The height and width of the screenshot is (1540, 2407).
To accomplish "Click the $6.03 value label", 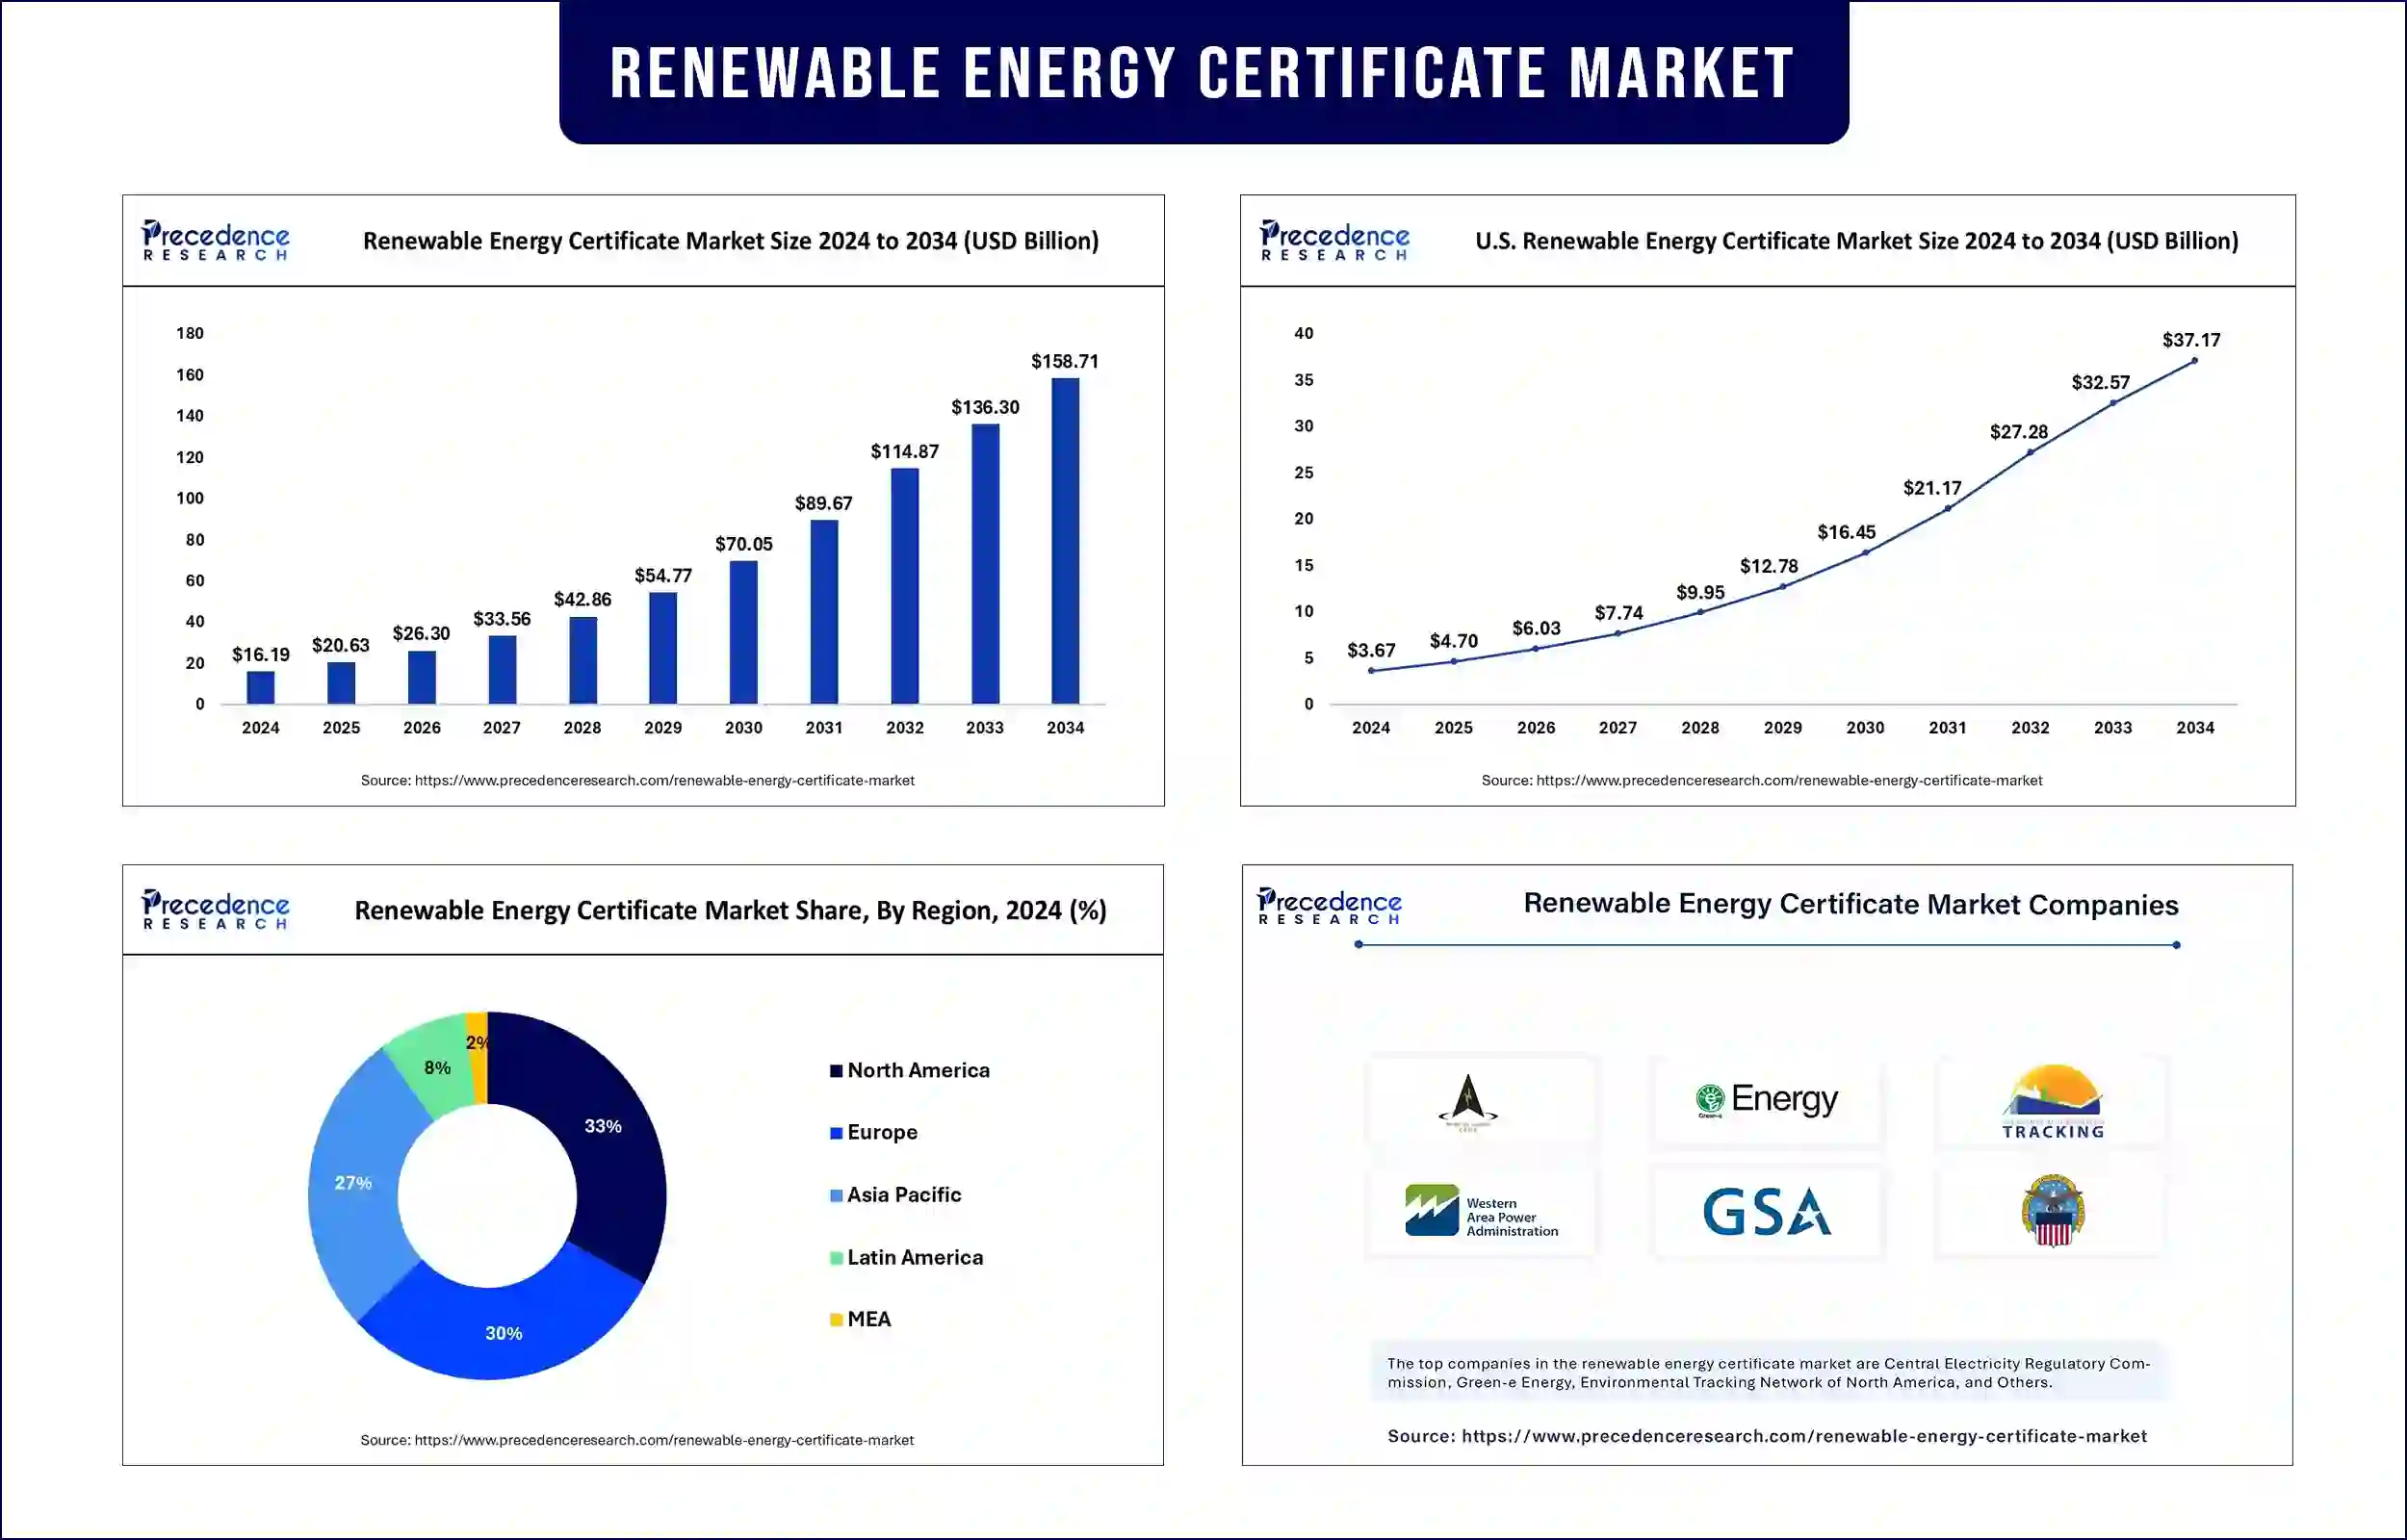I will [1536, 629].
